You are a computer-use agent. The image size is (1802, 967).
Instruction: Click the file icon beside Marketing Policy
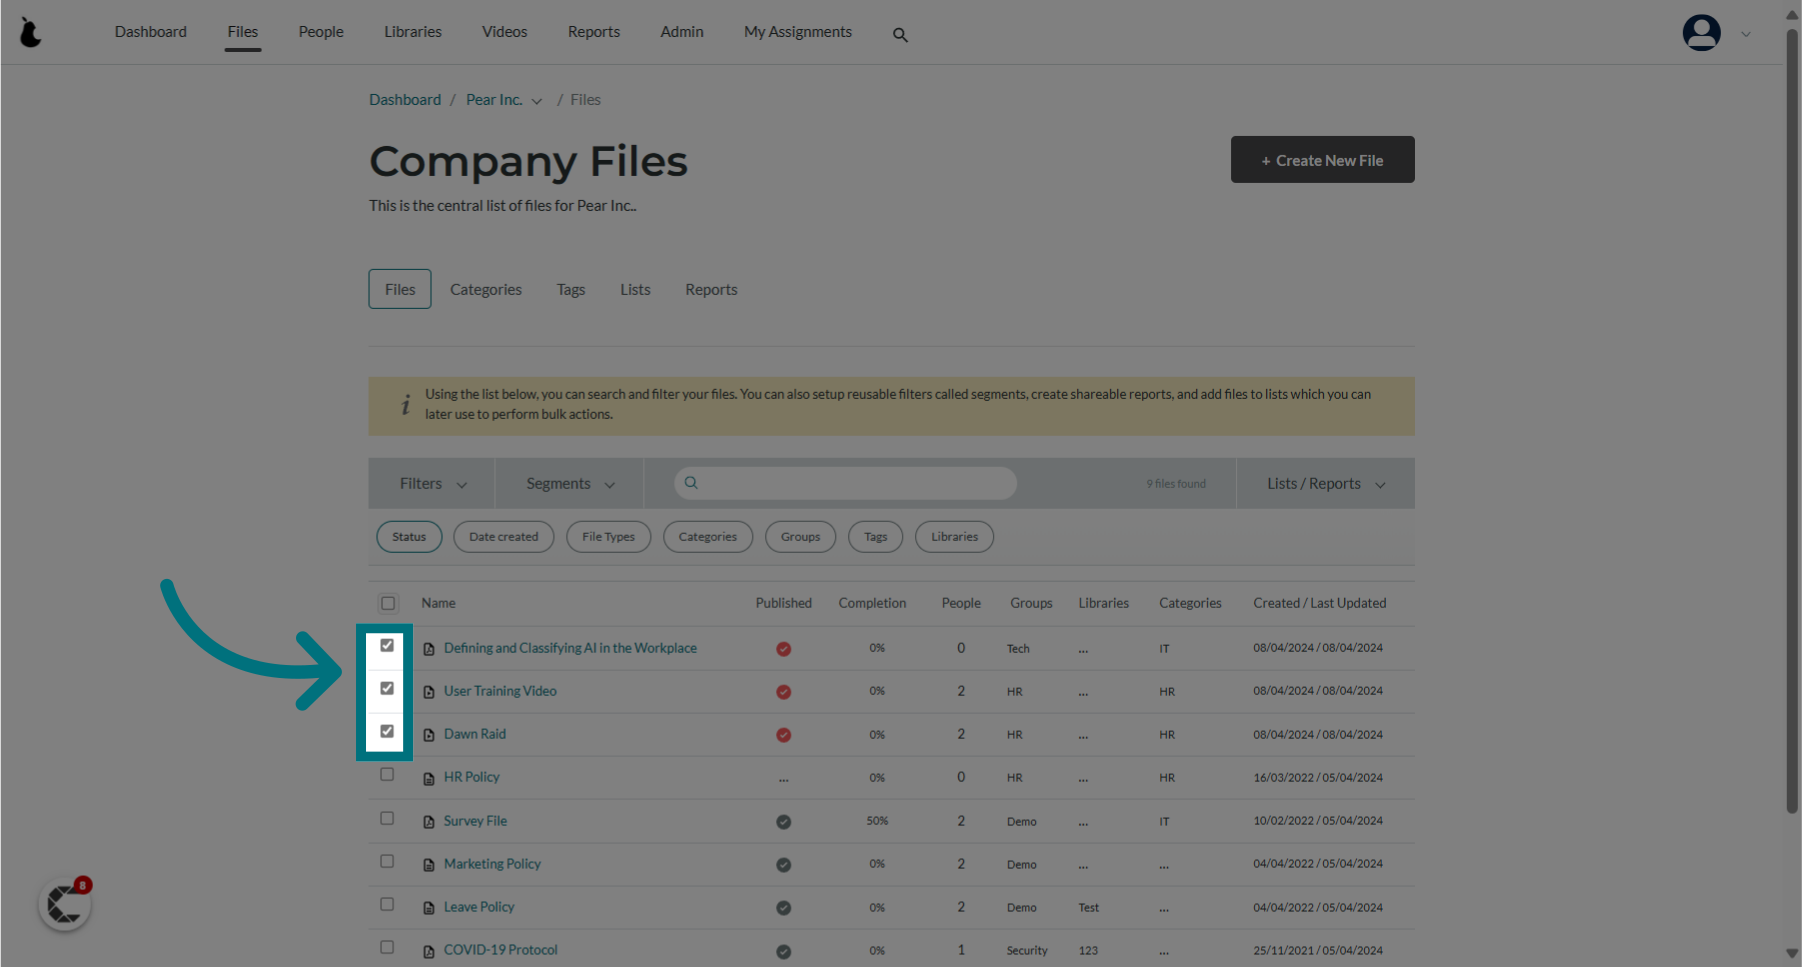click(x=429, y=865)
